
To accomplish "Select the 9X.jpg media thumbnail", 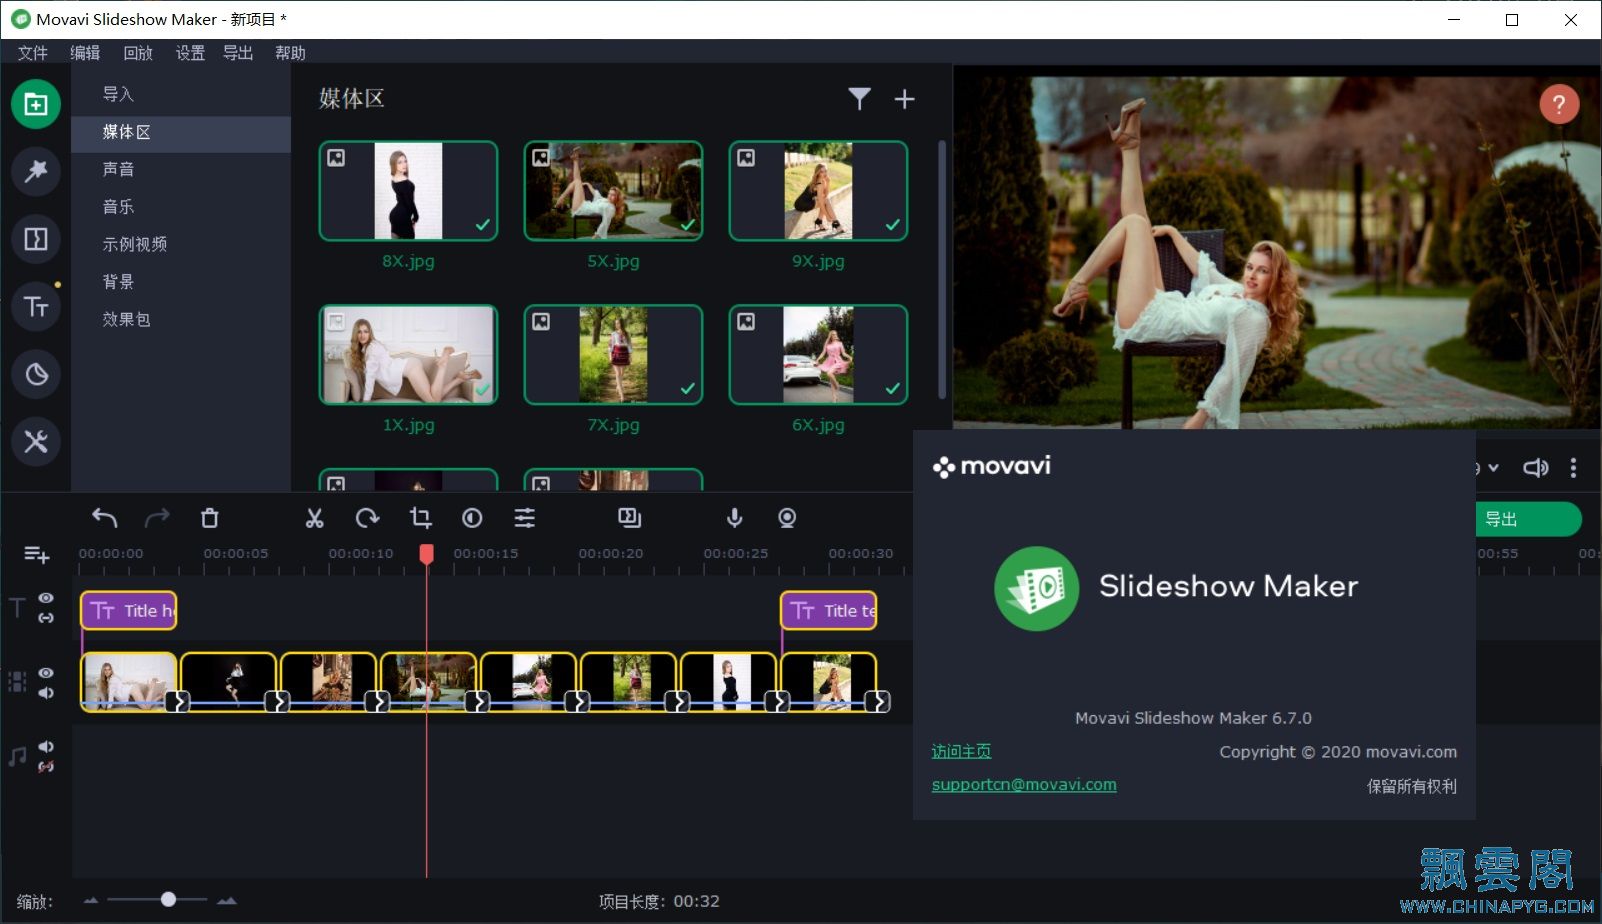I will [x=818, y=191].
